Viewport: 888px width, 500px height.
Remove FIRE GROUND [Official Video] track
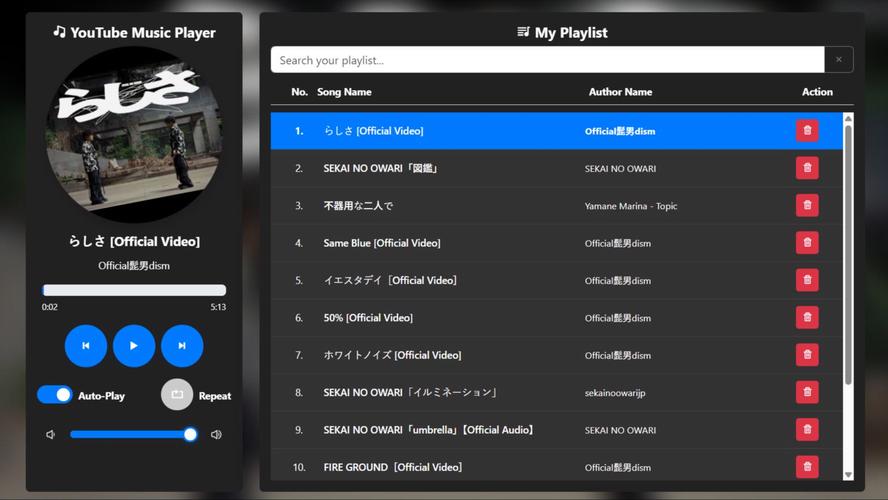click(807, 467)
